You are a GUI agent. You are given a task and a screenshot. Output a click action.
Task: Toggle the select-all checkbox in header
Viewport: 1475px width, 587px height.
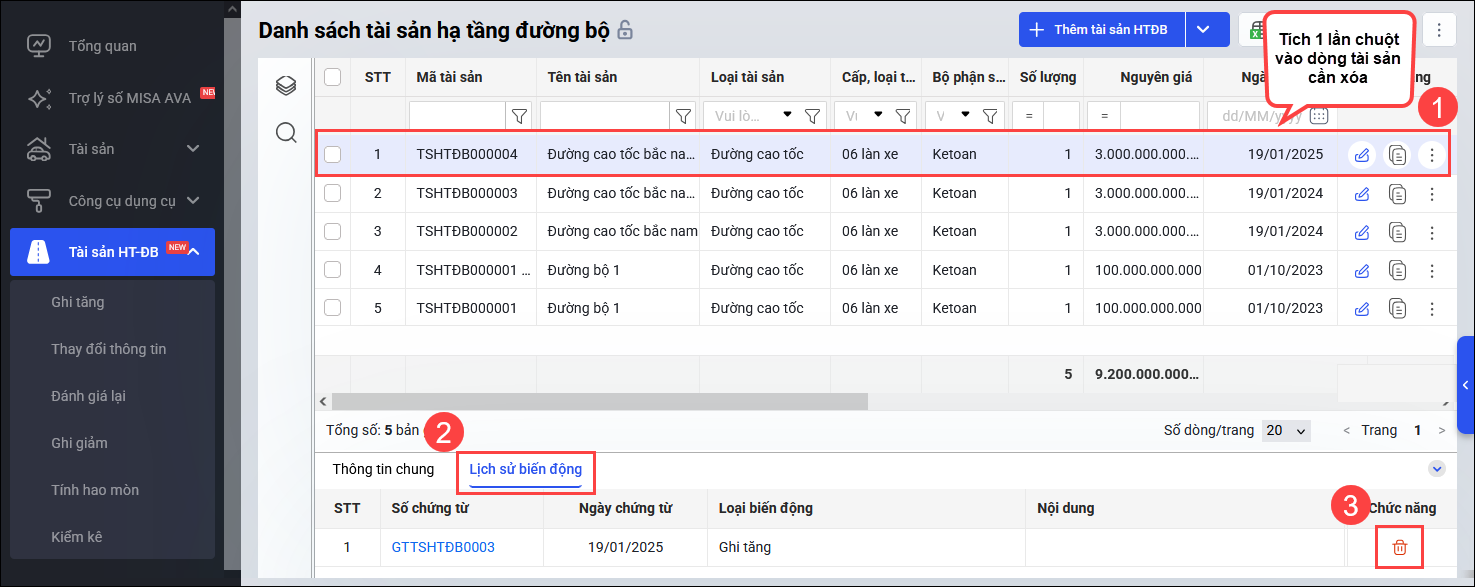point(333,77)
